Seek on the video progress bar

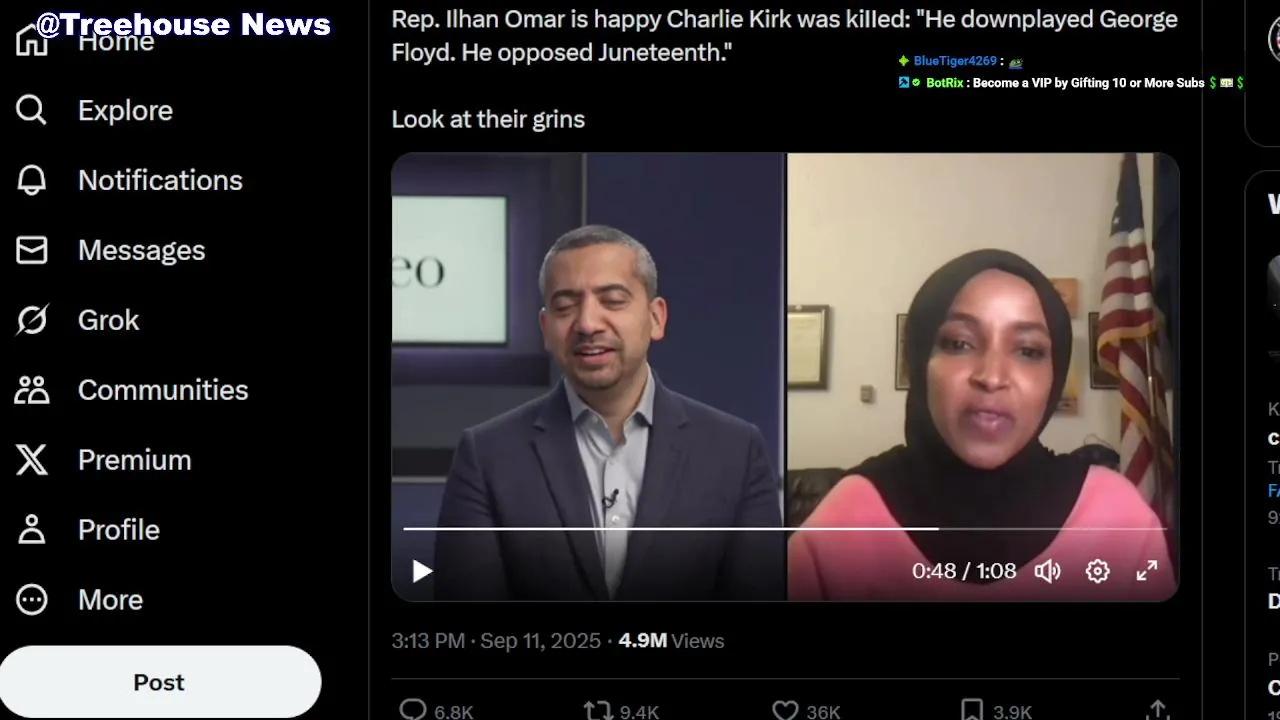pos(785,528)
